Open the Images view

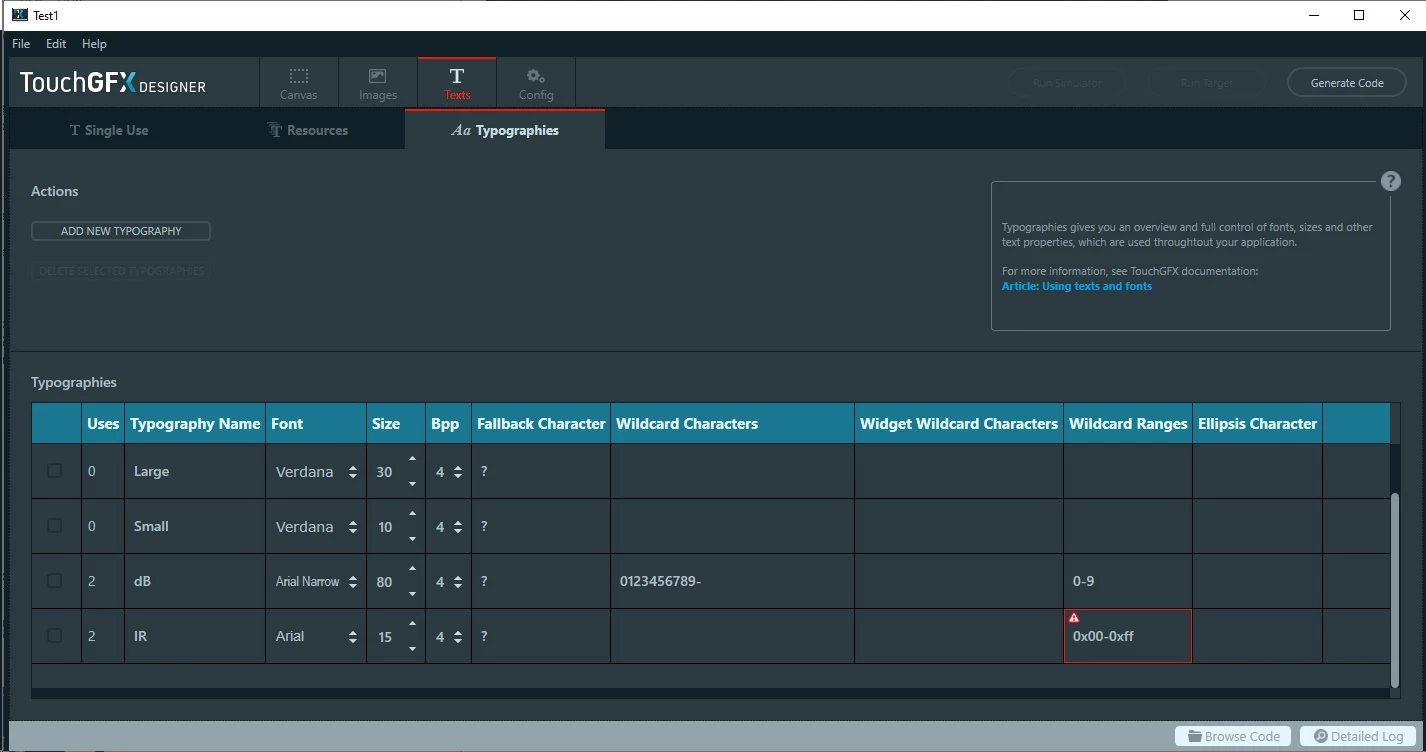378,83
